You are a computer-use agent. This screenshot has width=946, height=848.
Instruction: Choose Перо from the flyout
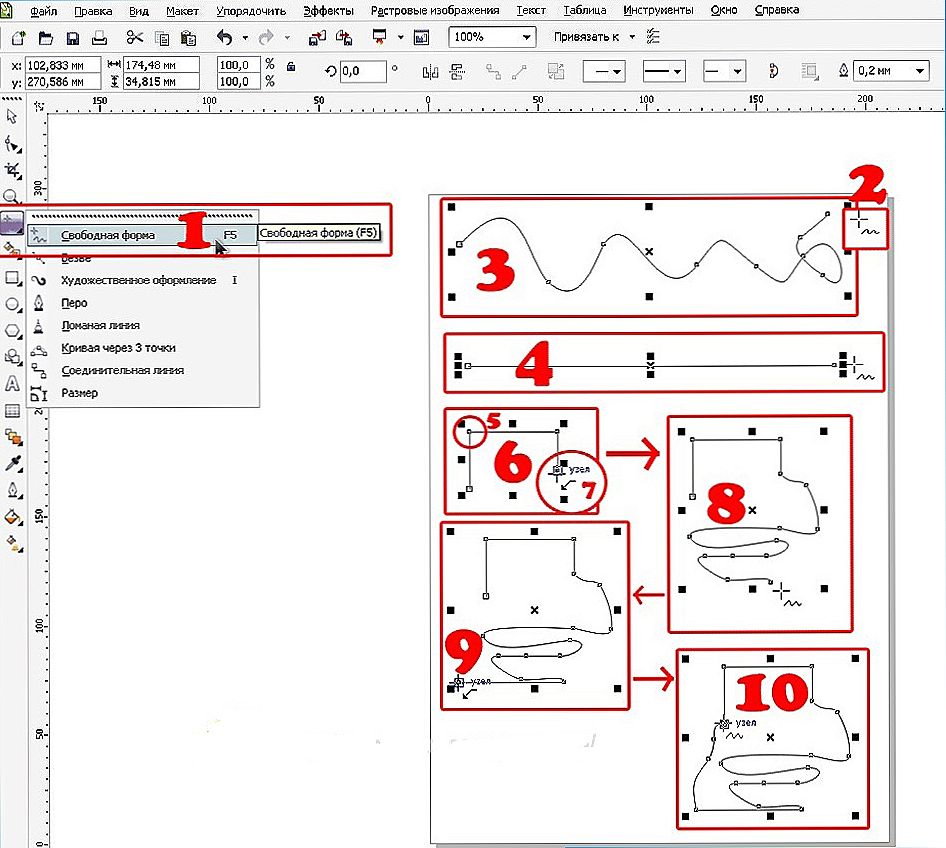click(142, 303)
